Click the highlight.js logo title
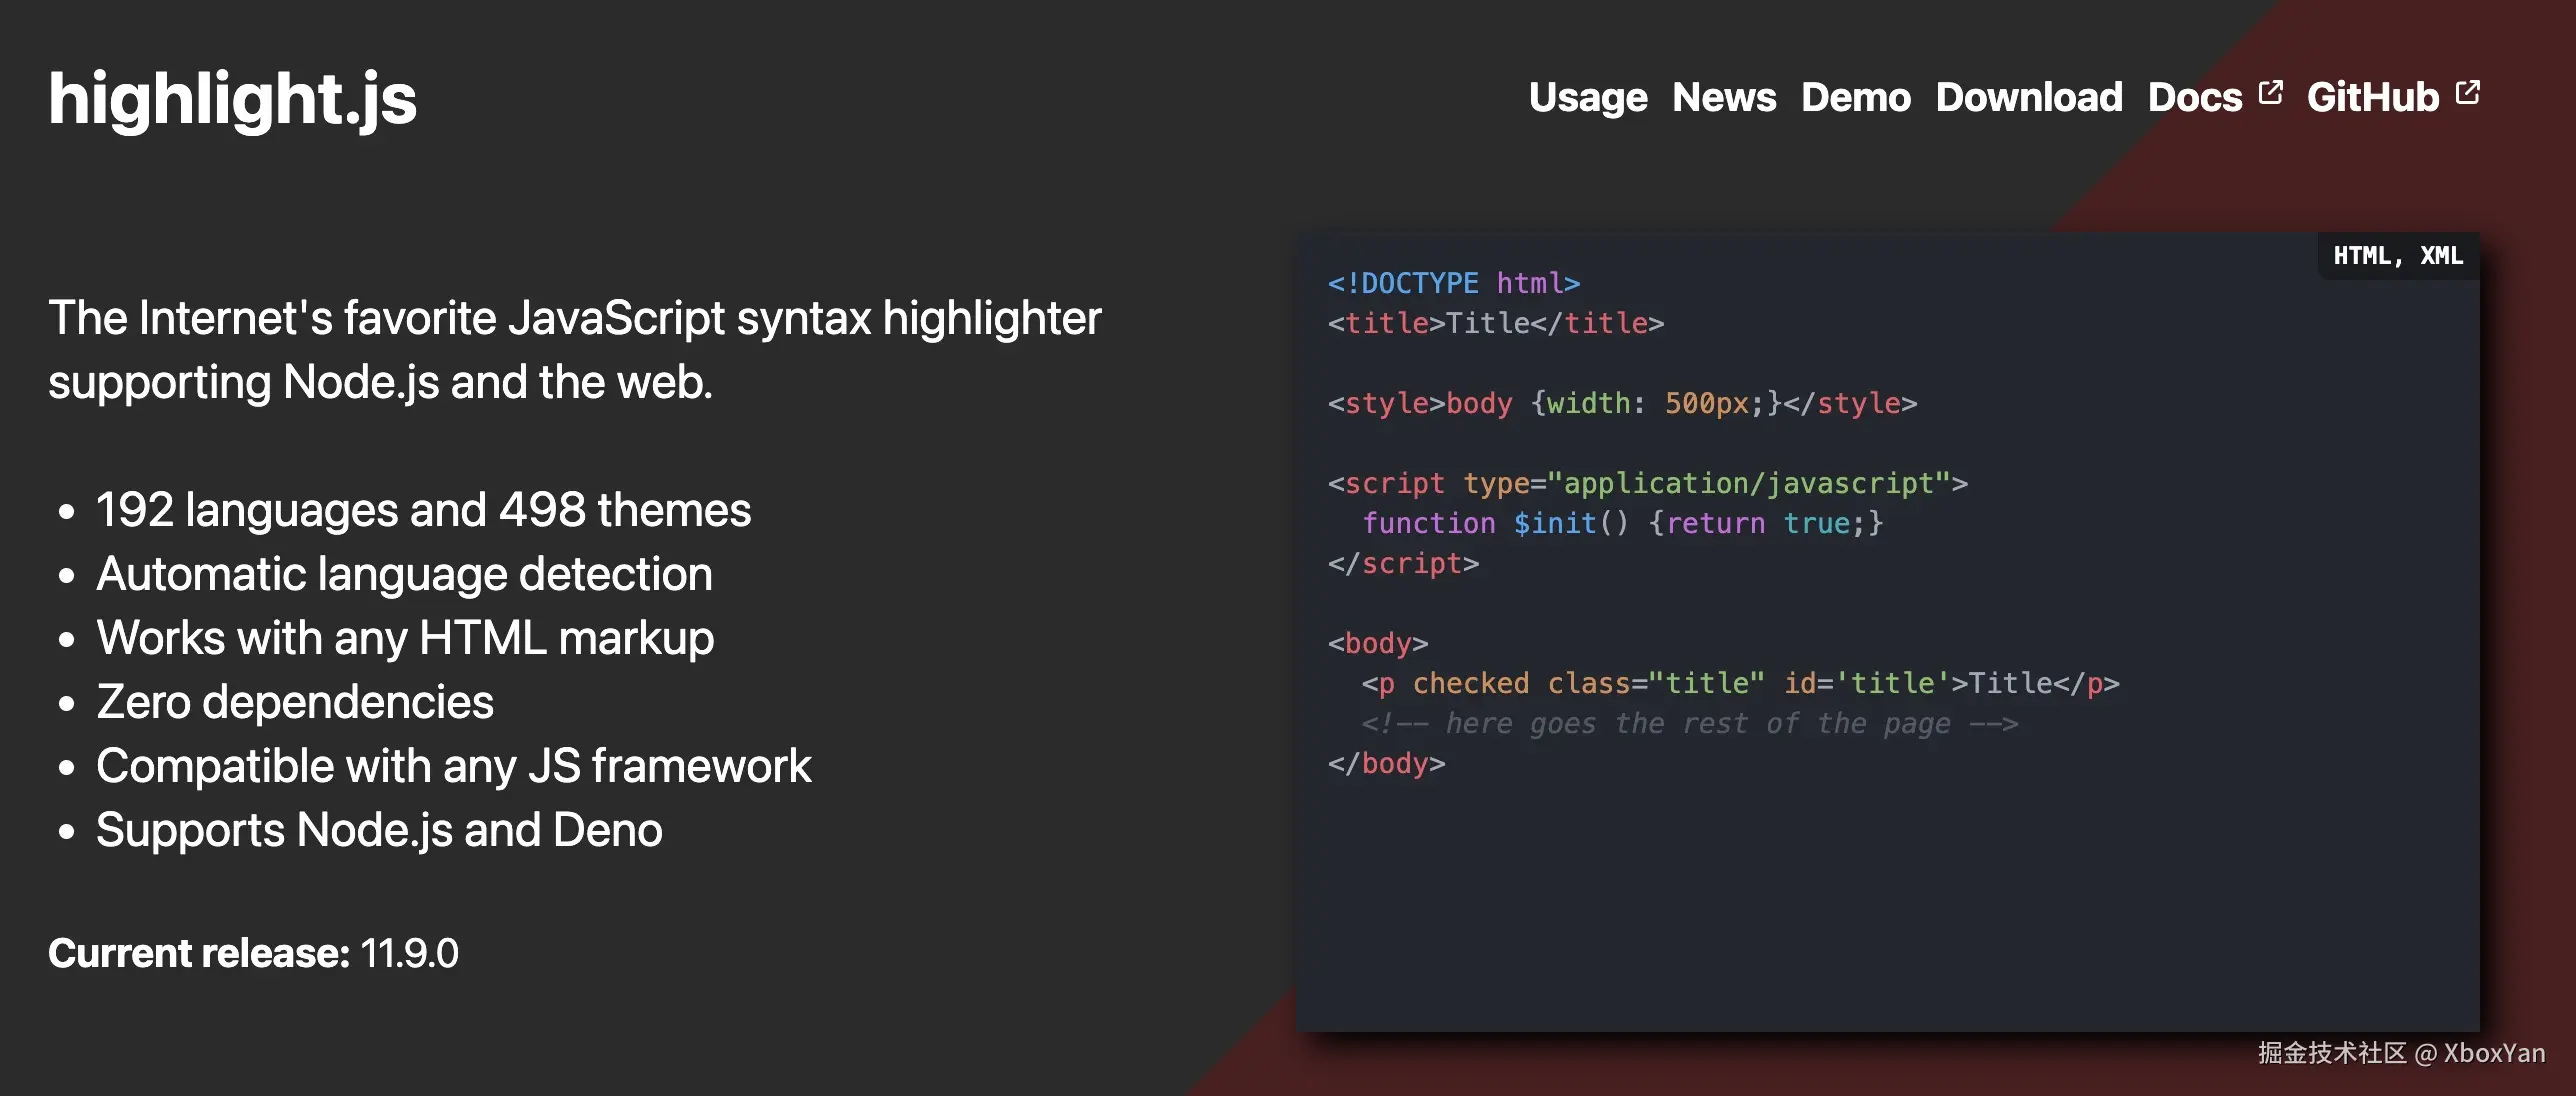Screen dimensions: 2576x1096 click(x=232, y=99)
